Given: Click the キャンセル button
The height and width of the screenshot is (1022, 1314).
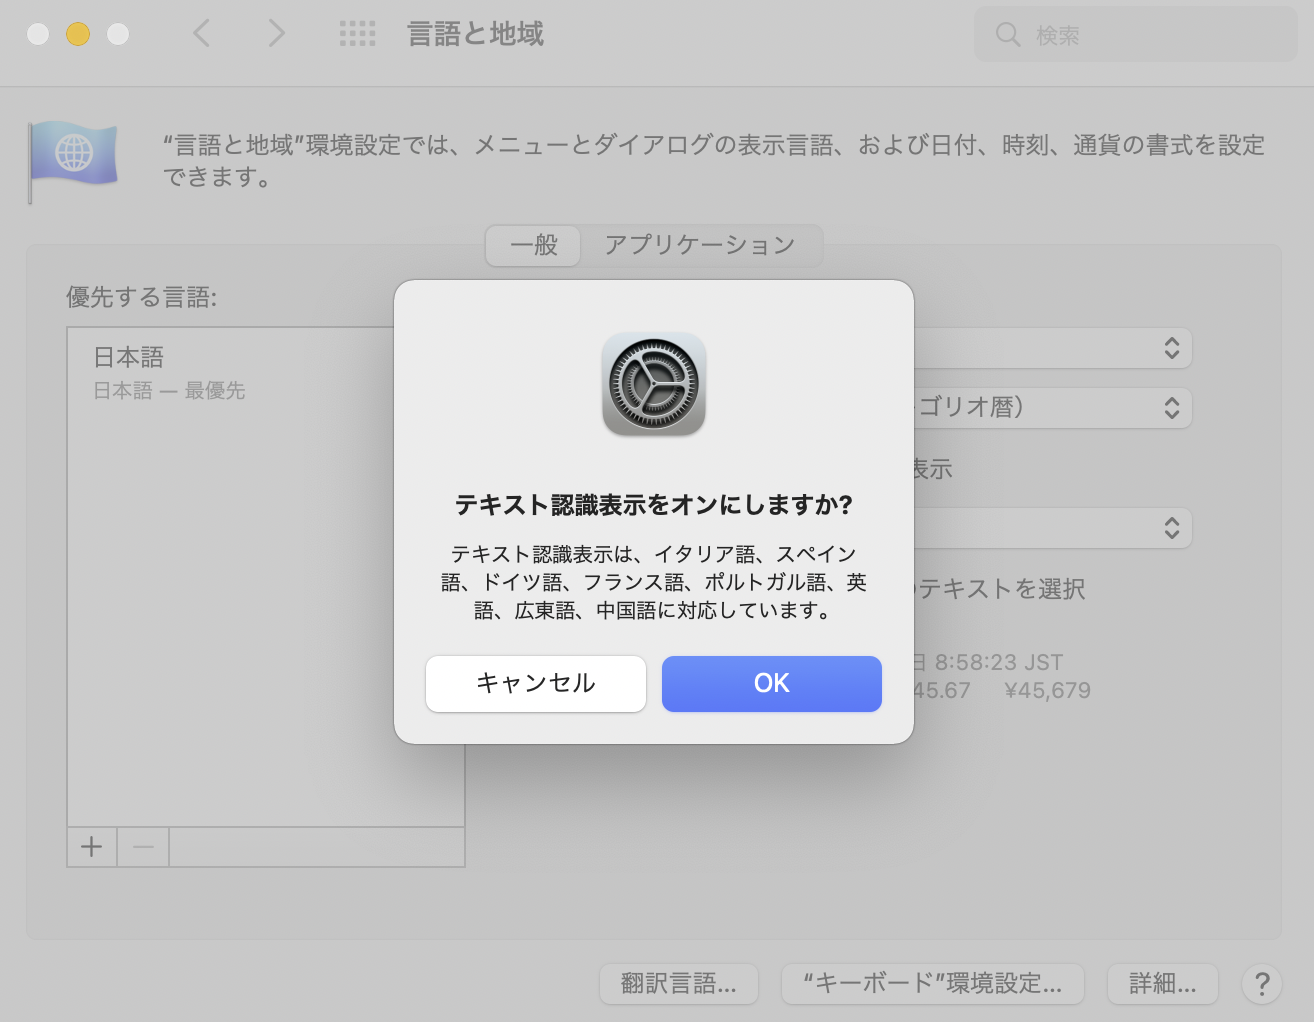Looking at the screenshot, I should 535,683.
